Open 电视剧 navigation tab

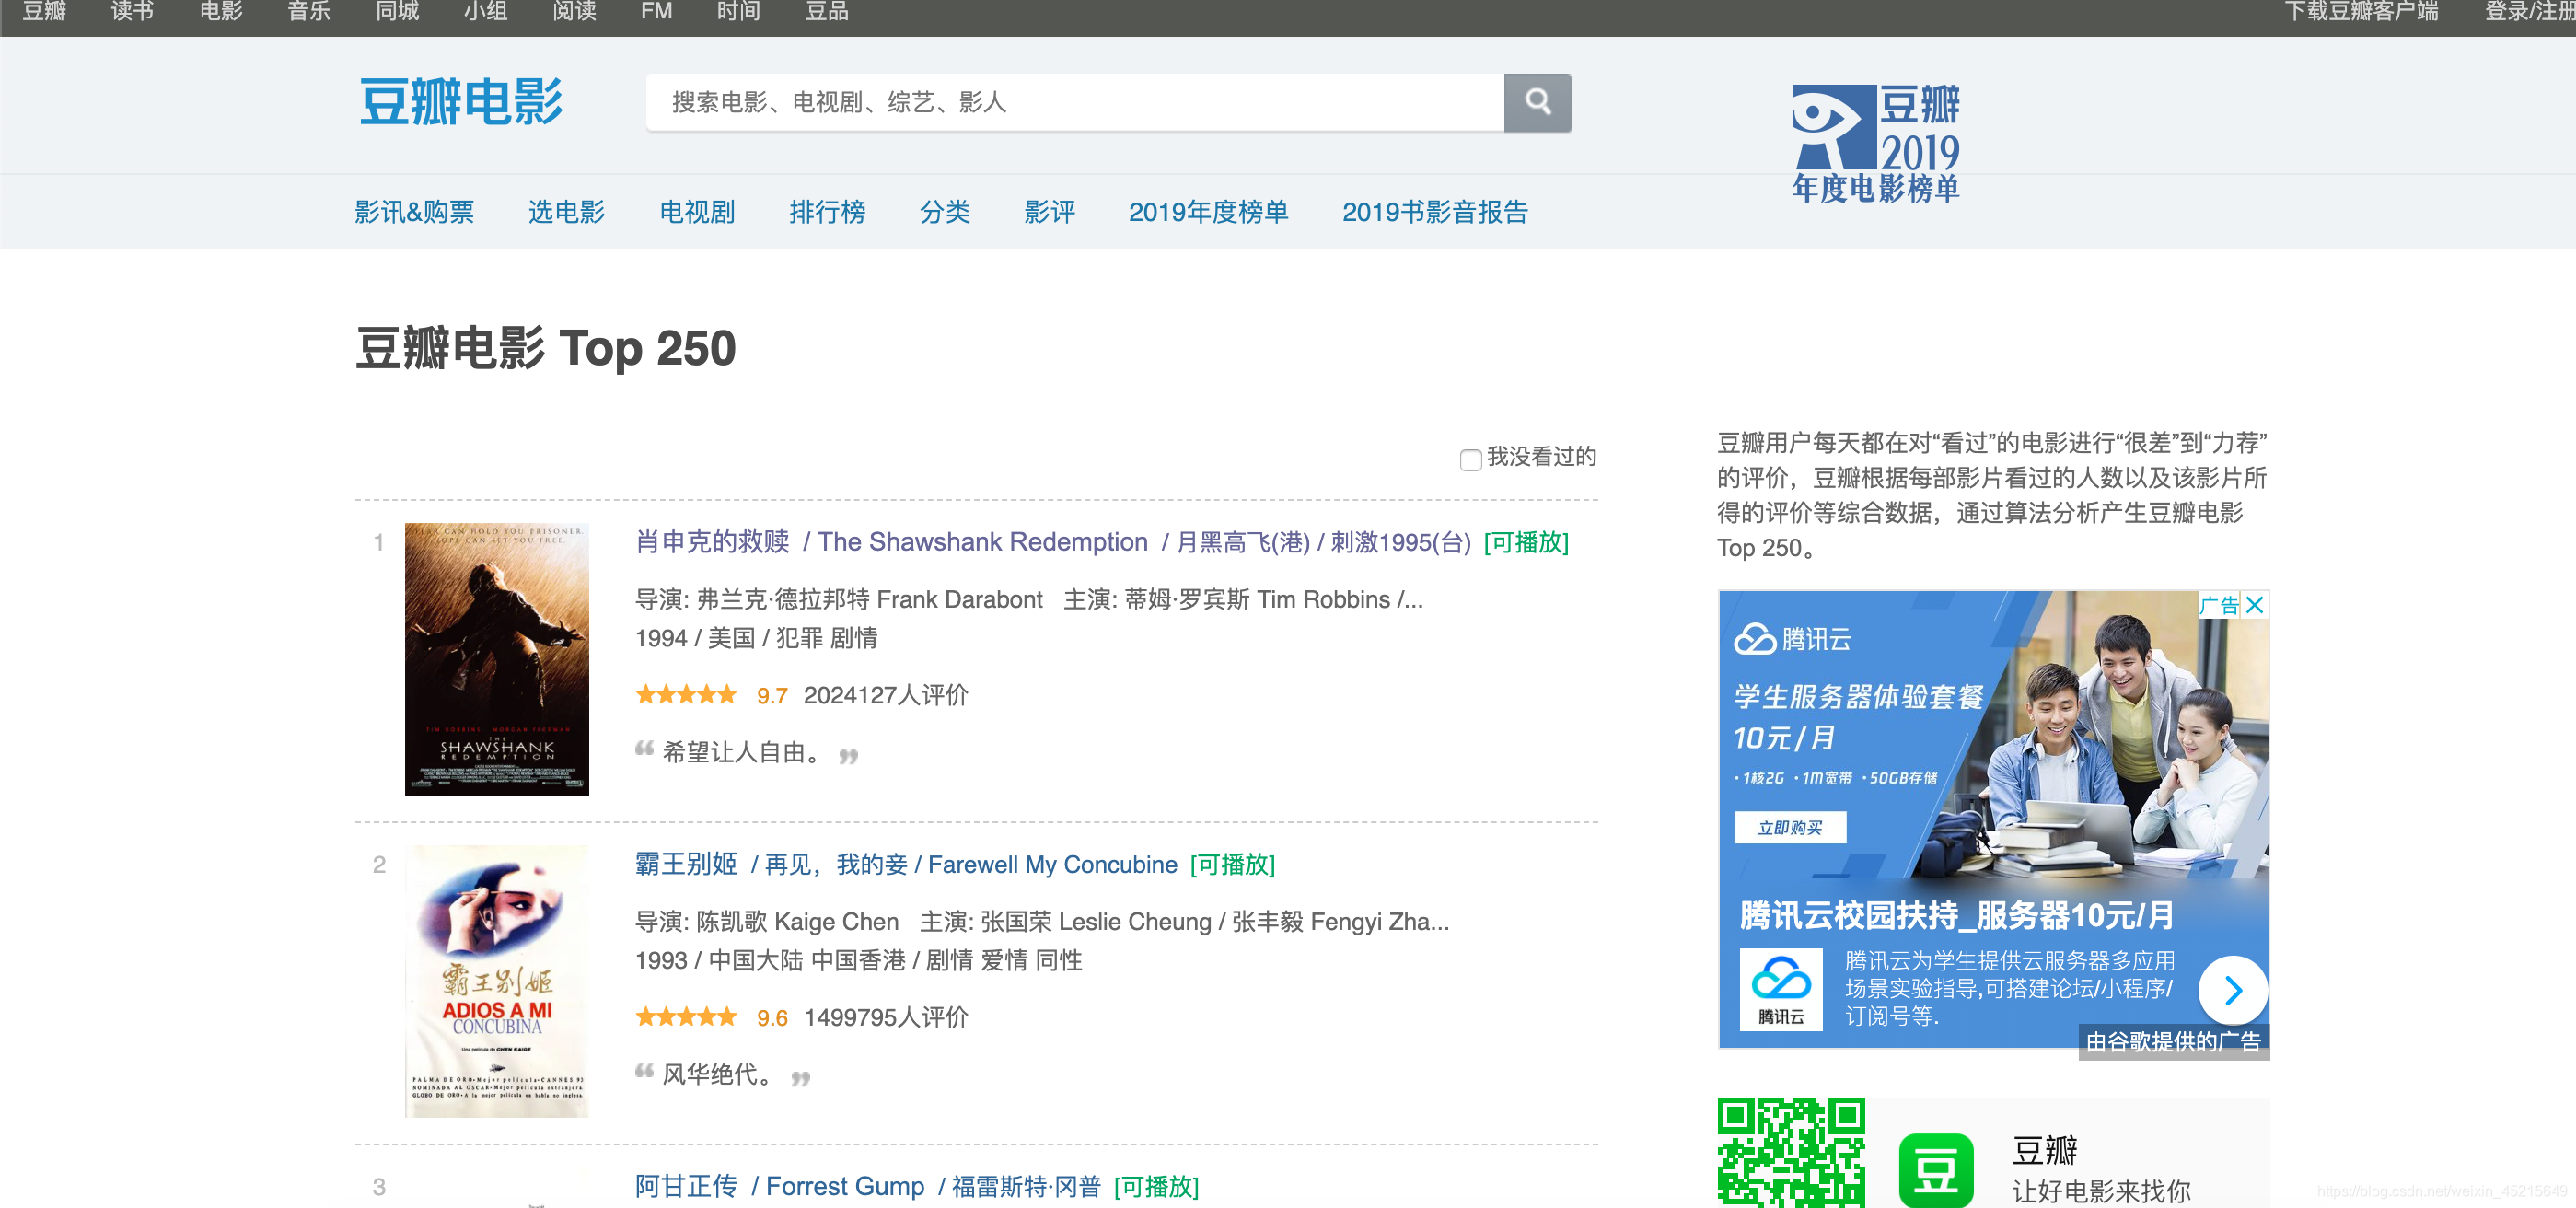pos(697,212)
